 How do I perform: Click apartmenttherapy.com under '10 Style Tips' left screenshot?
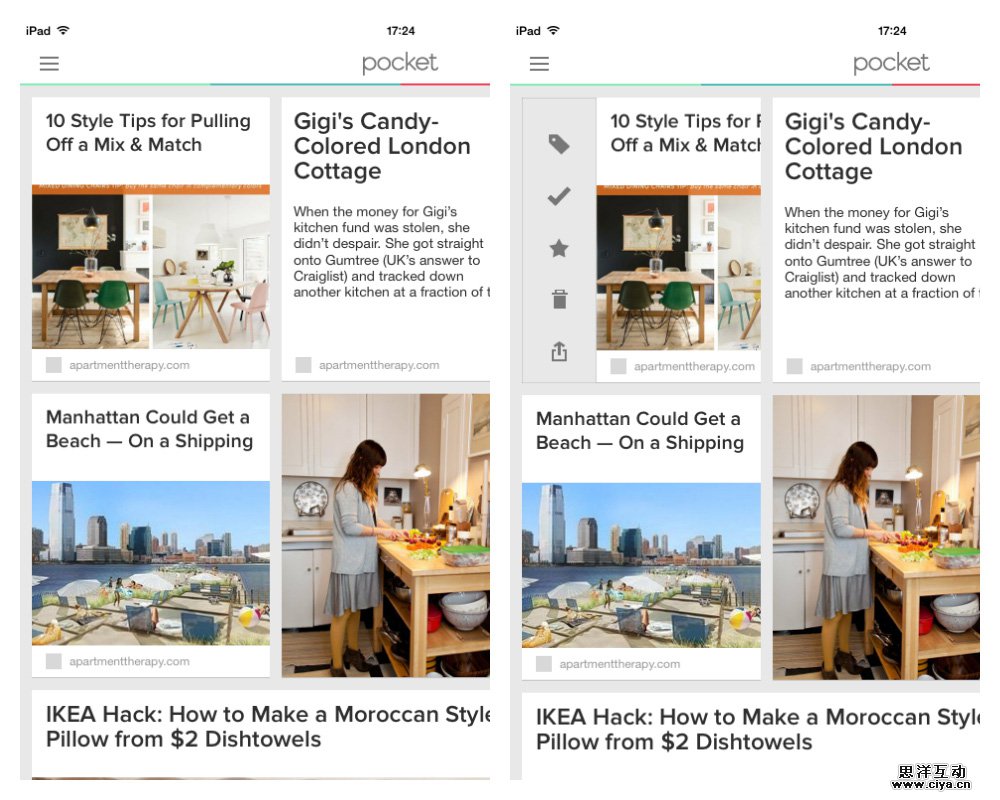129,365
